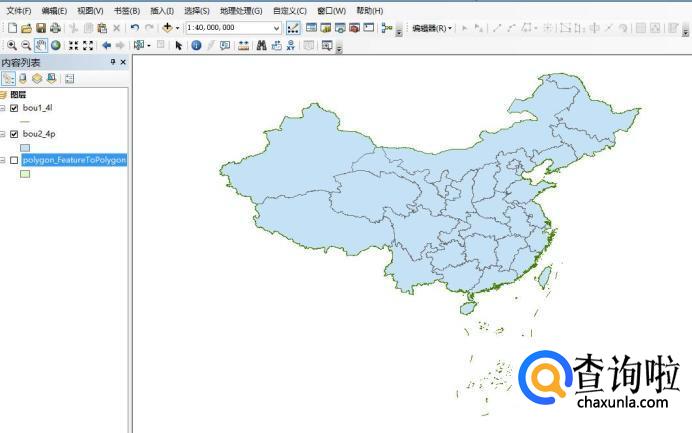Click the bou2_4p blue fill symbol
The image size is (692, 433).
(x=25, y=148)
